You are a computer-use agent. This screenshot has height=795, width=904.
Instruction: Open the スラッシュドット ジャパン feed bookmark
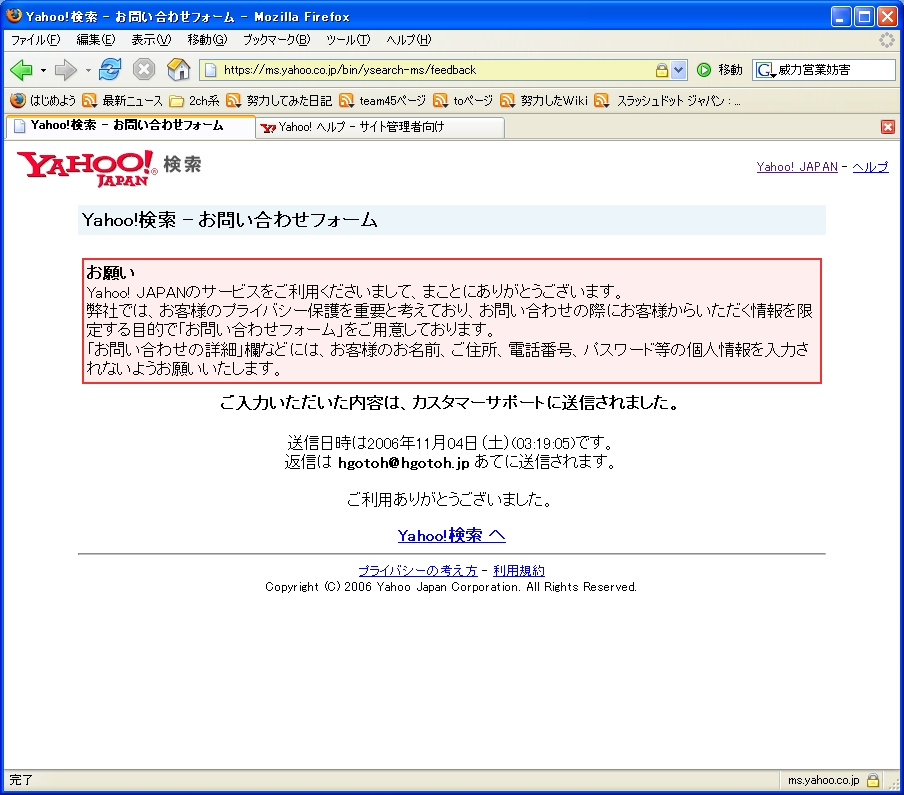click(667, 101)
